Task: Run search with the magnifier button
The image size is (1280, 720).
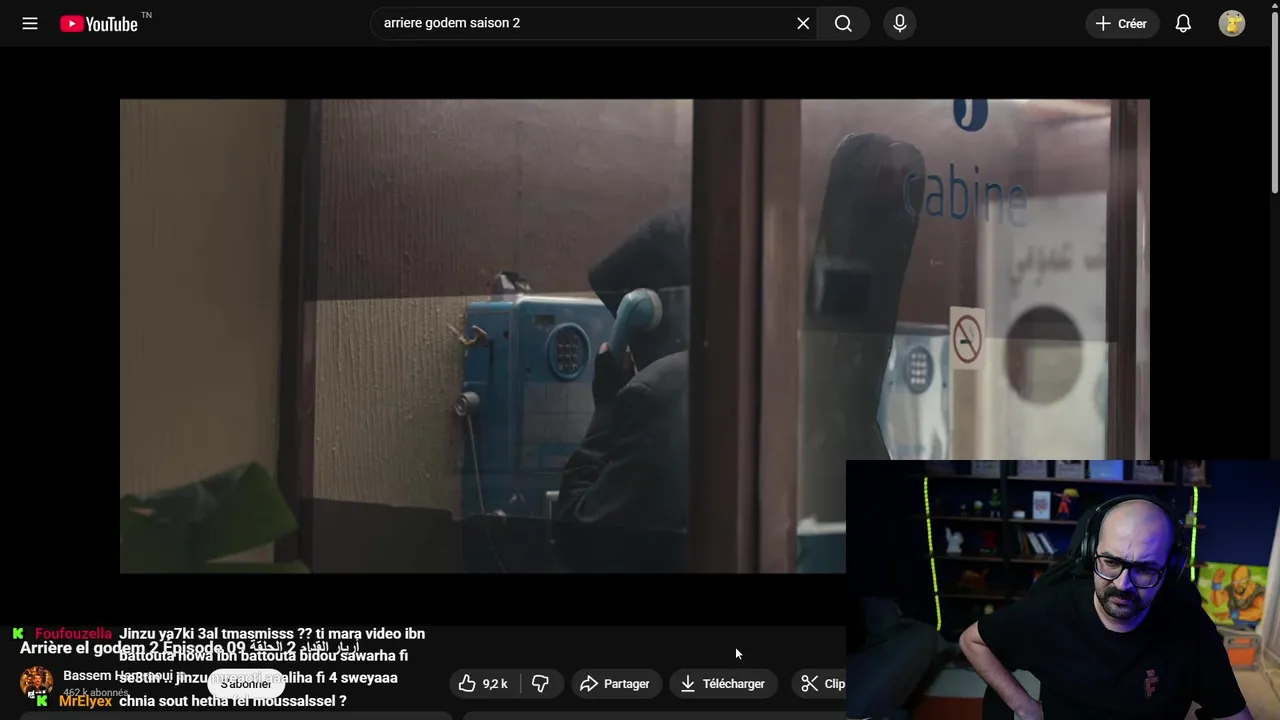Action: 843,23
